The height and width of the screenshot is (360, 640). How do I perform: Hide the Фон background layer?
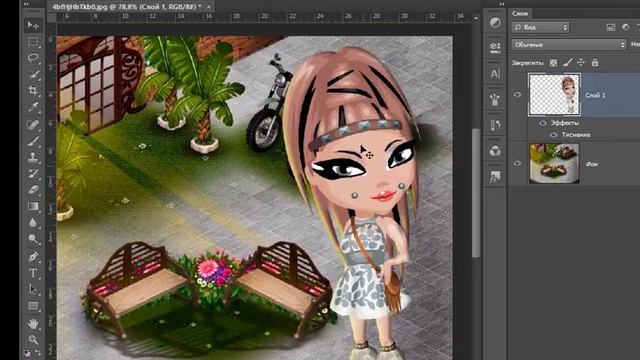(x=518, y=163)
